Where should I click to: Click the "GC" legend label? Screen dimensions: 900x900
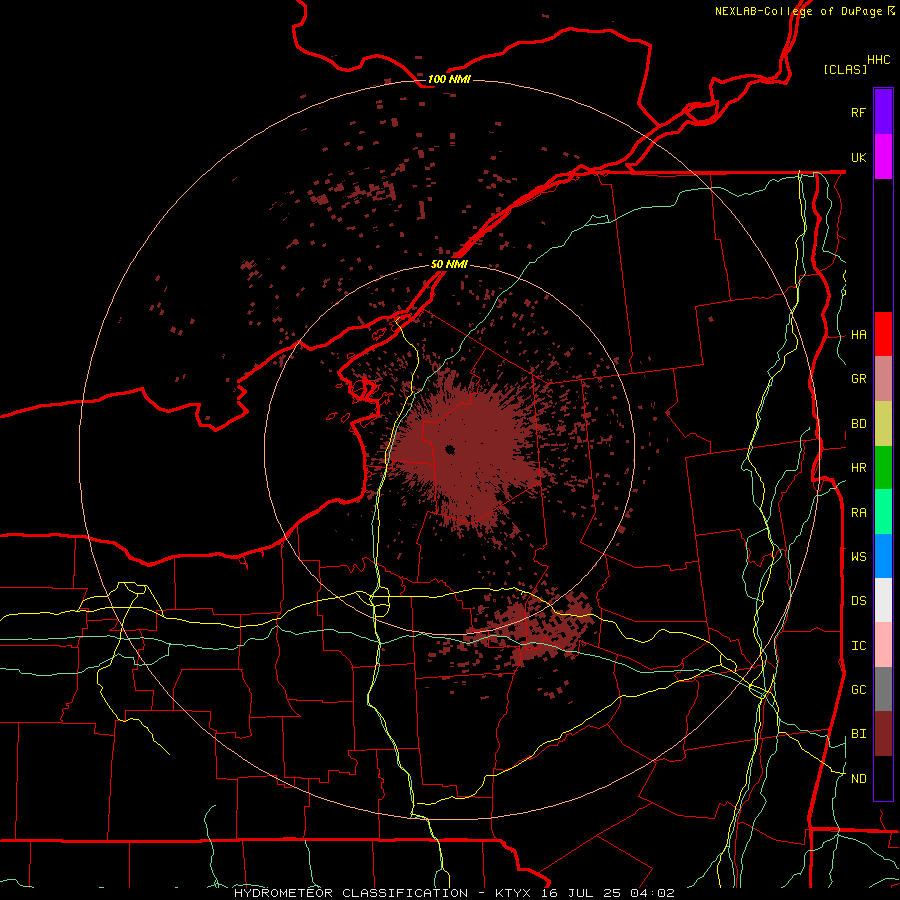[x=858, y=689]
